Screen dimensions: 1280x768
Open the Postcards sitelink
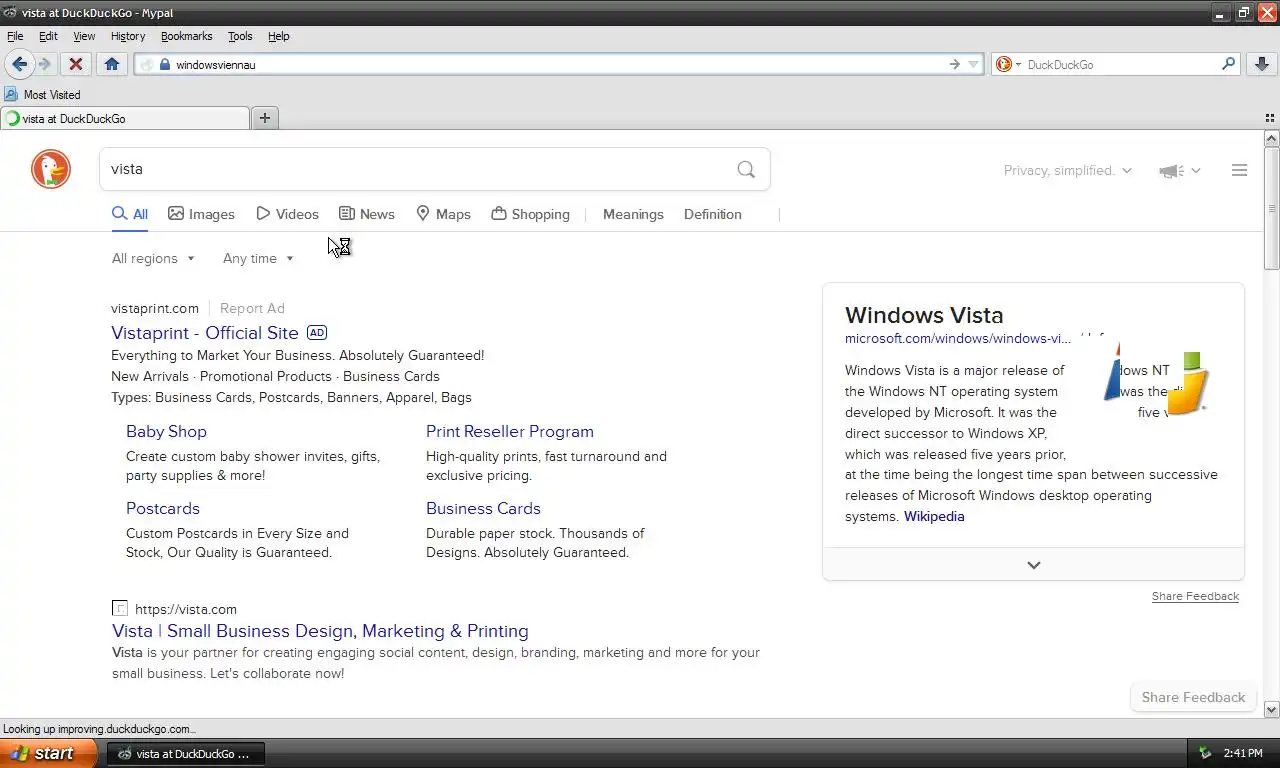pyautogui.click(x=163, y=508)
